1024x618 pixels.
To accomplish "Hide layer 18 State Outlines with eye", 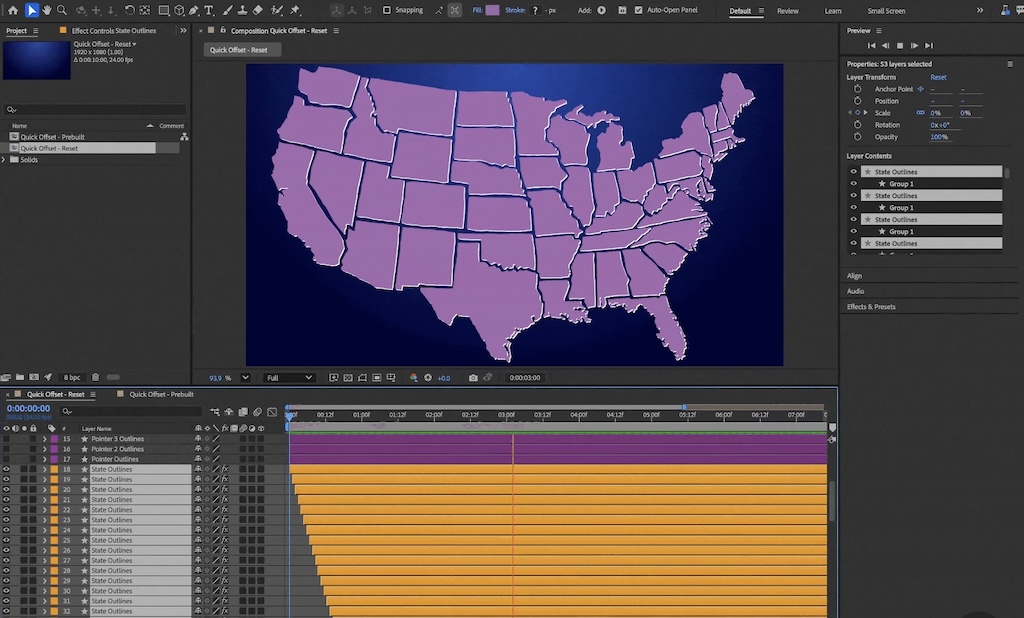I will 6,469.
